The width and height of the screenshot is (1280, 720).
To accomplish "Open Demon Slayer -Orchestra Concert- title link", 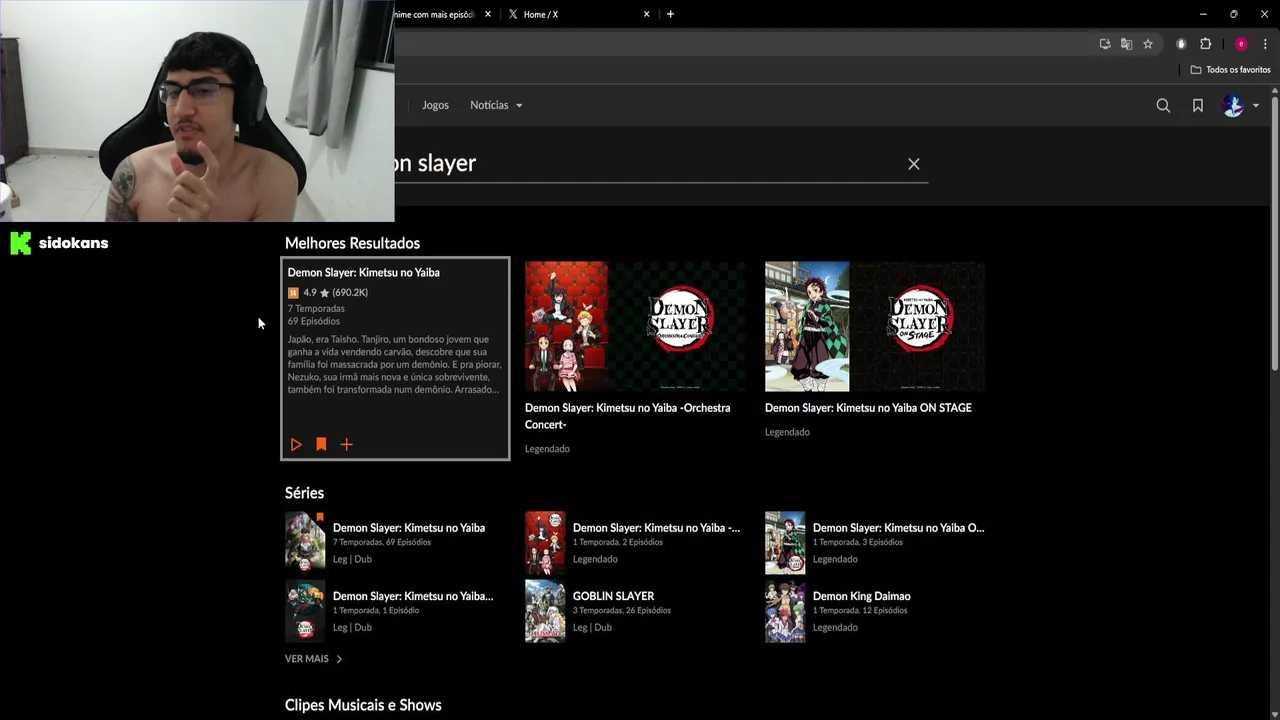I will pyautogui.click(x=627, y=416).
